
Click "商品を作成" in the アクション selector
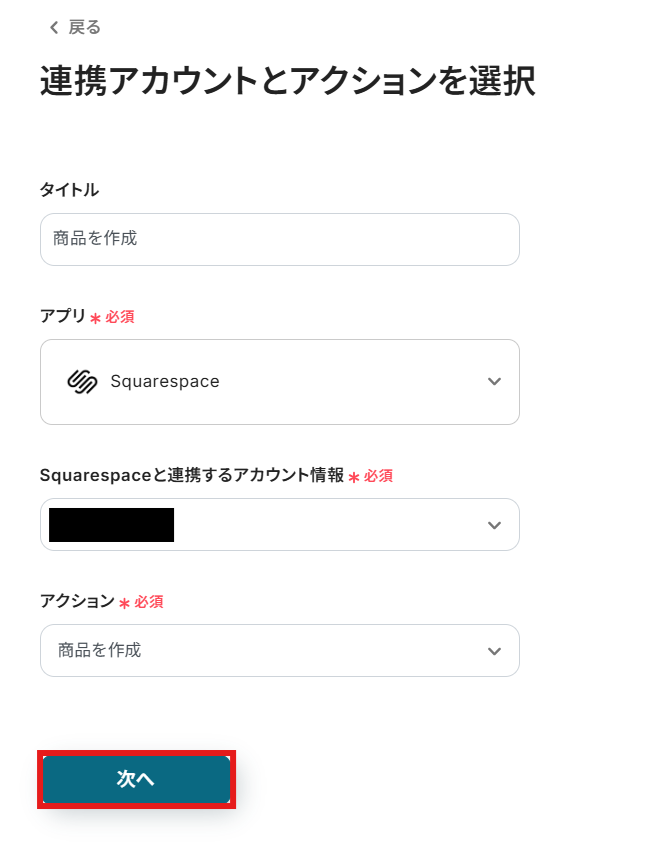[100, 650]
